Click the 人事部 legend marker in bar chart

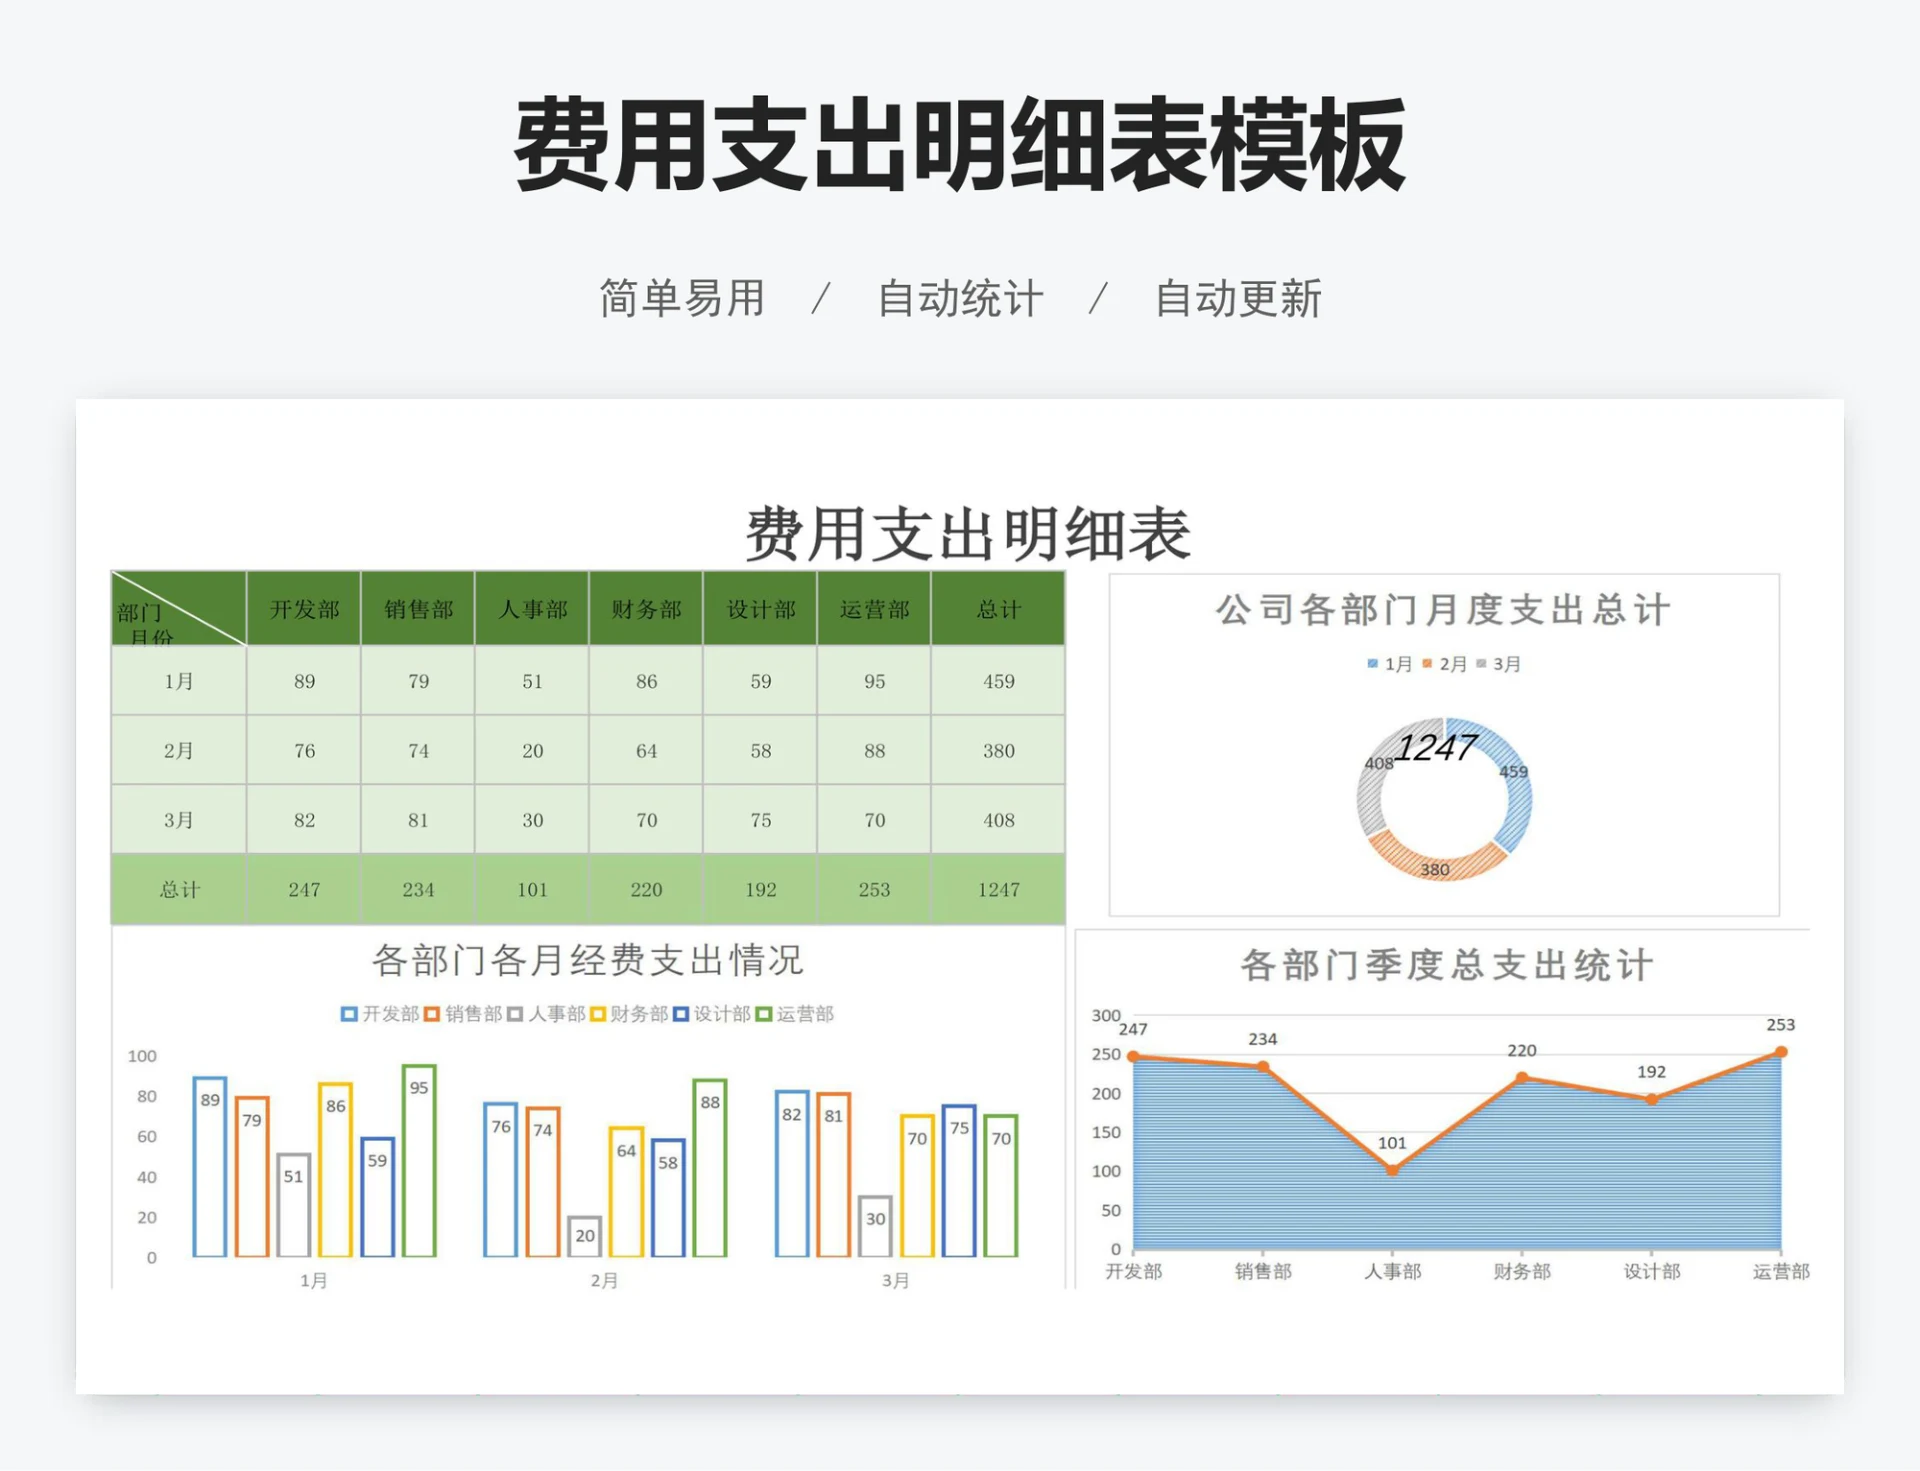[515, 1013]
